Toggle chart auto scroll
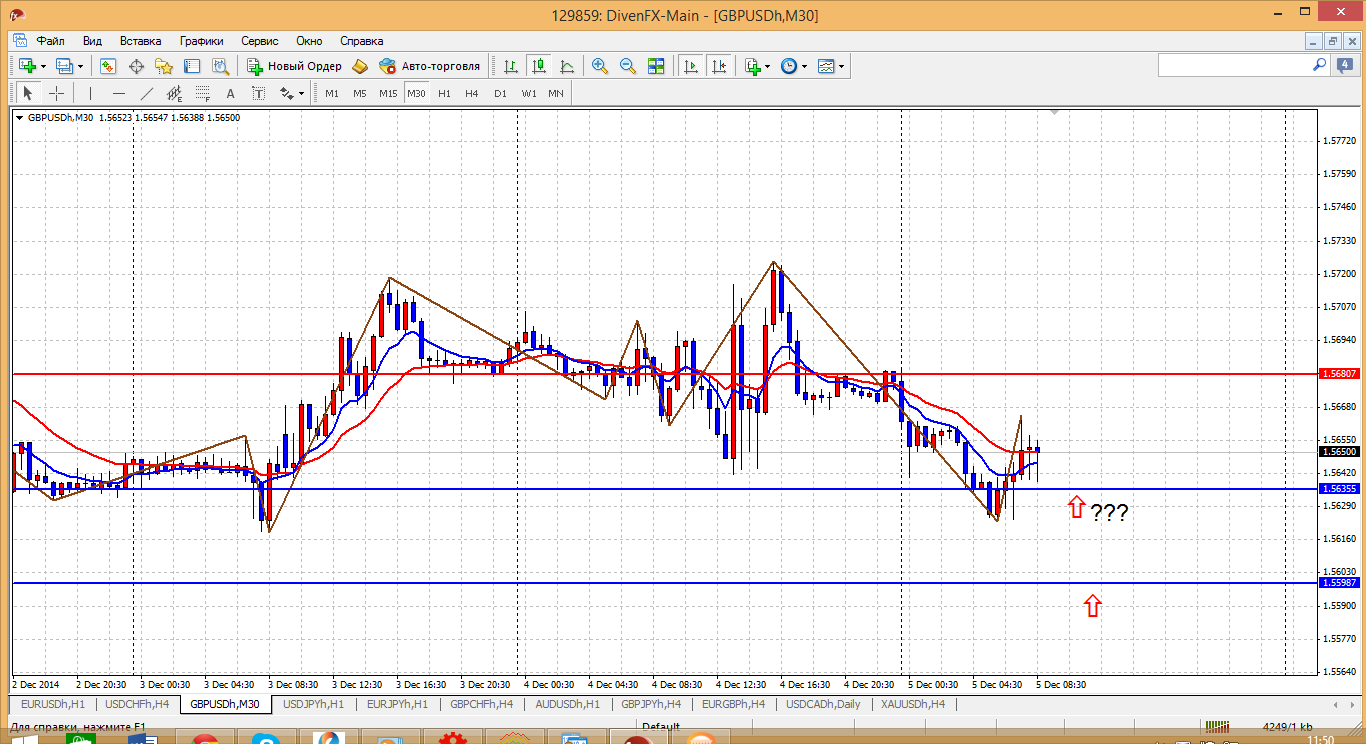The width and height of the screenshot is (1370, 744). pyautogui.click(x=690, y=66)
